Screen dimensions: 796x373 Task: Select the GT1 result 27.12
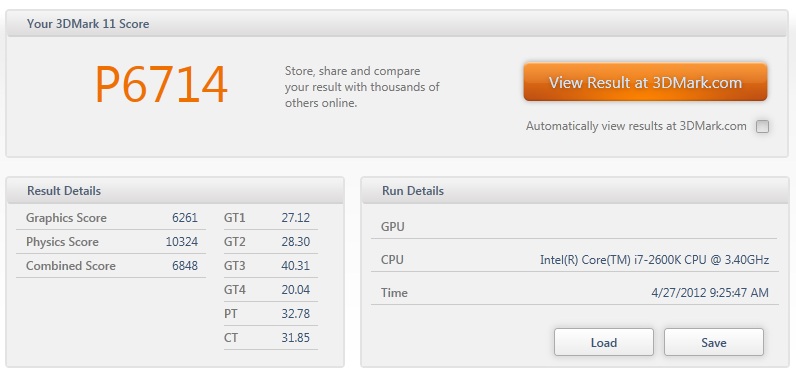[x=295, y=218]
